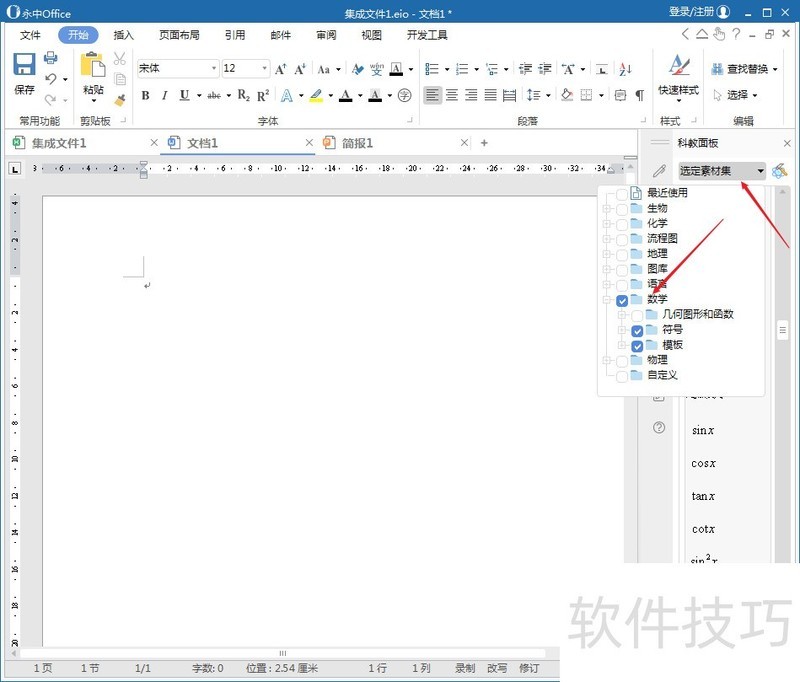Open the 查找替换 dropdown arrow
Image resolution: width=800 pixels, height=682 pixels.
tap(775, 69)
